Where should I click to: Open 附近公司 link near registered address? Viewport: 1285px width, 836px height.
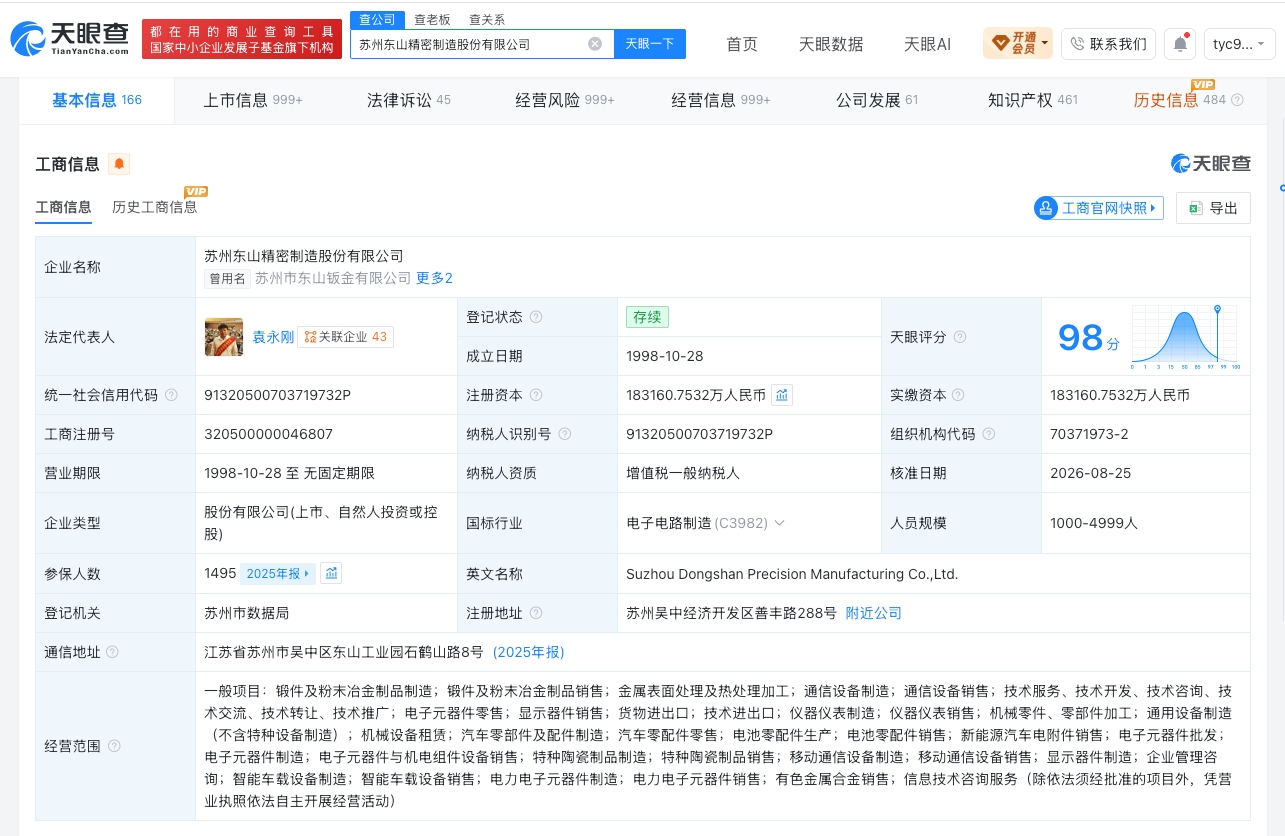(x=874, y=613)
